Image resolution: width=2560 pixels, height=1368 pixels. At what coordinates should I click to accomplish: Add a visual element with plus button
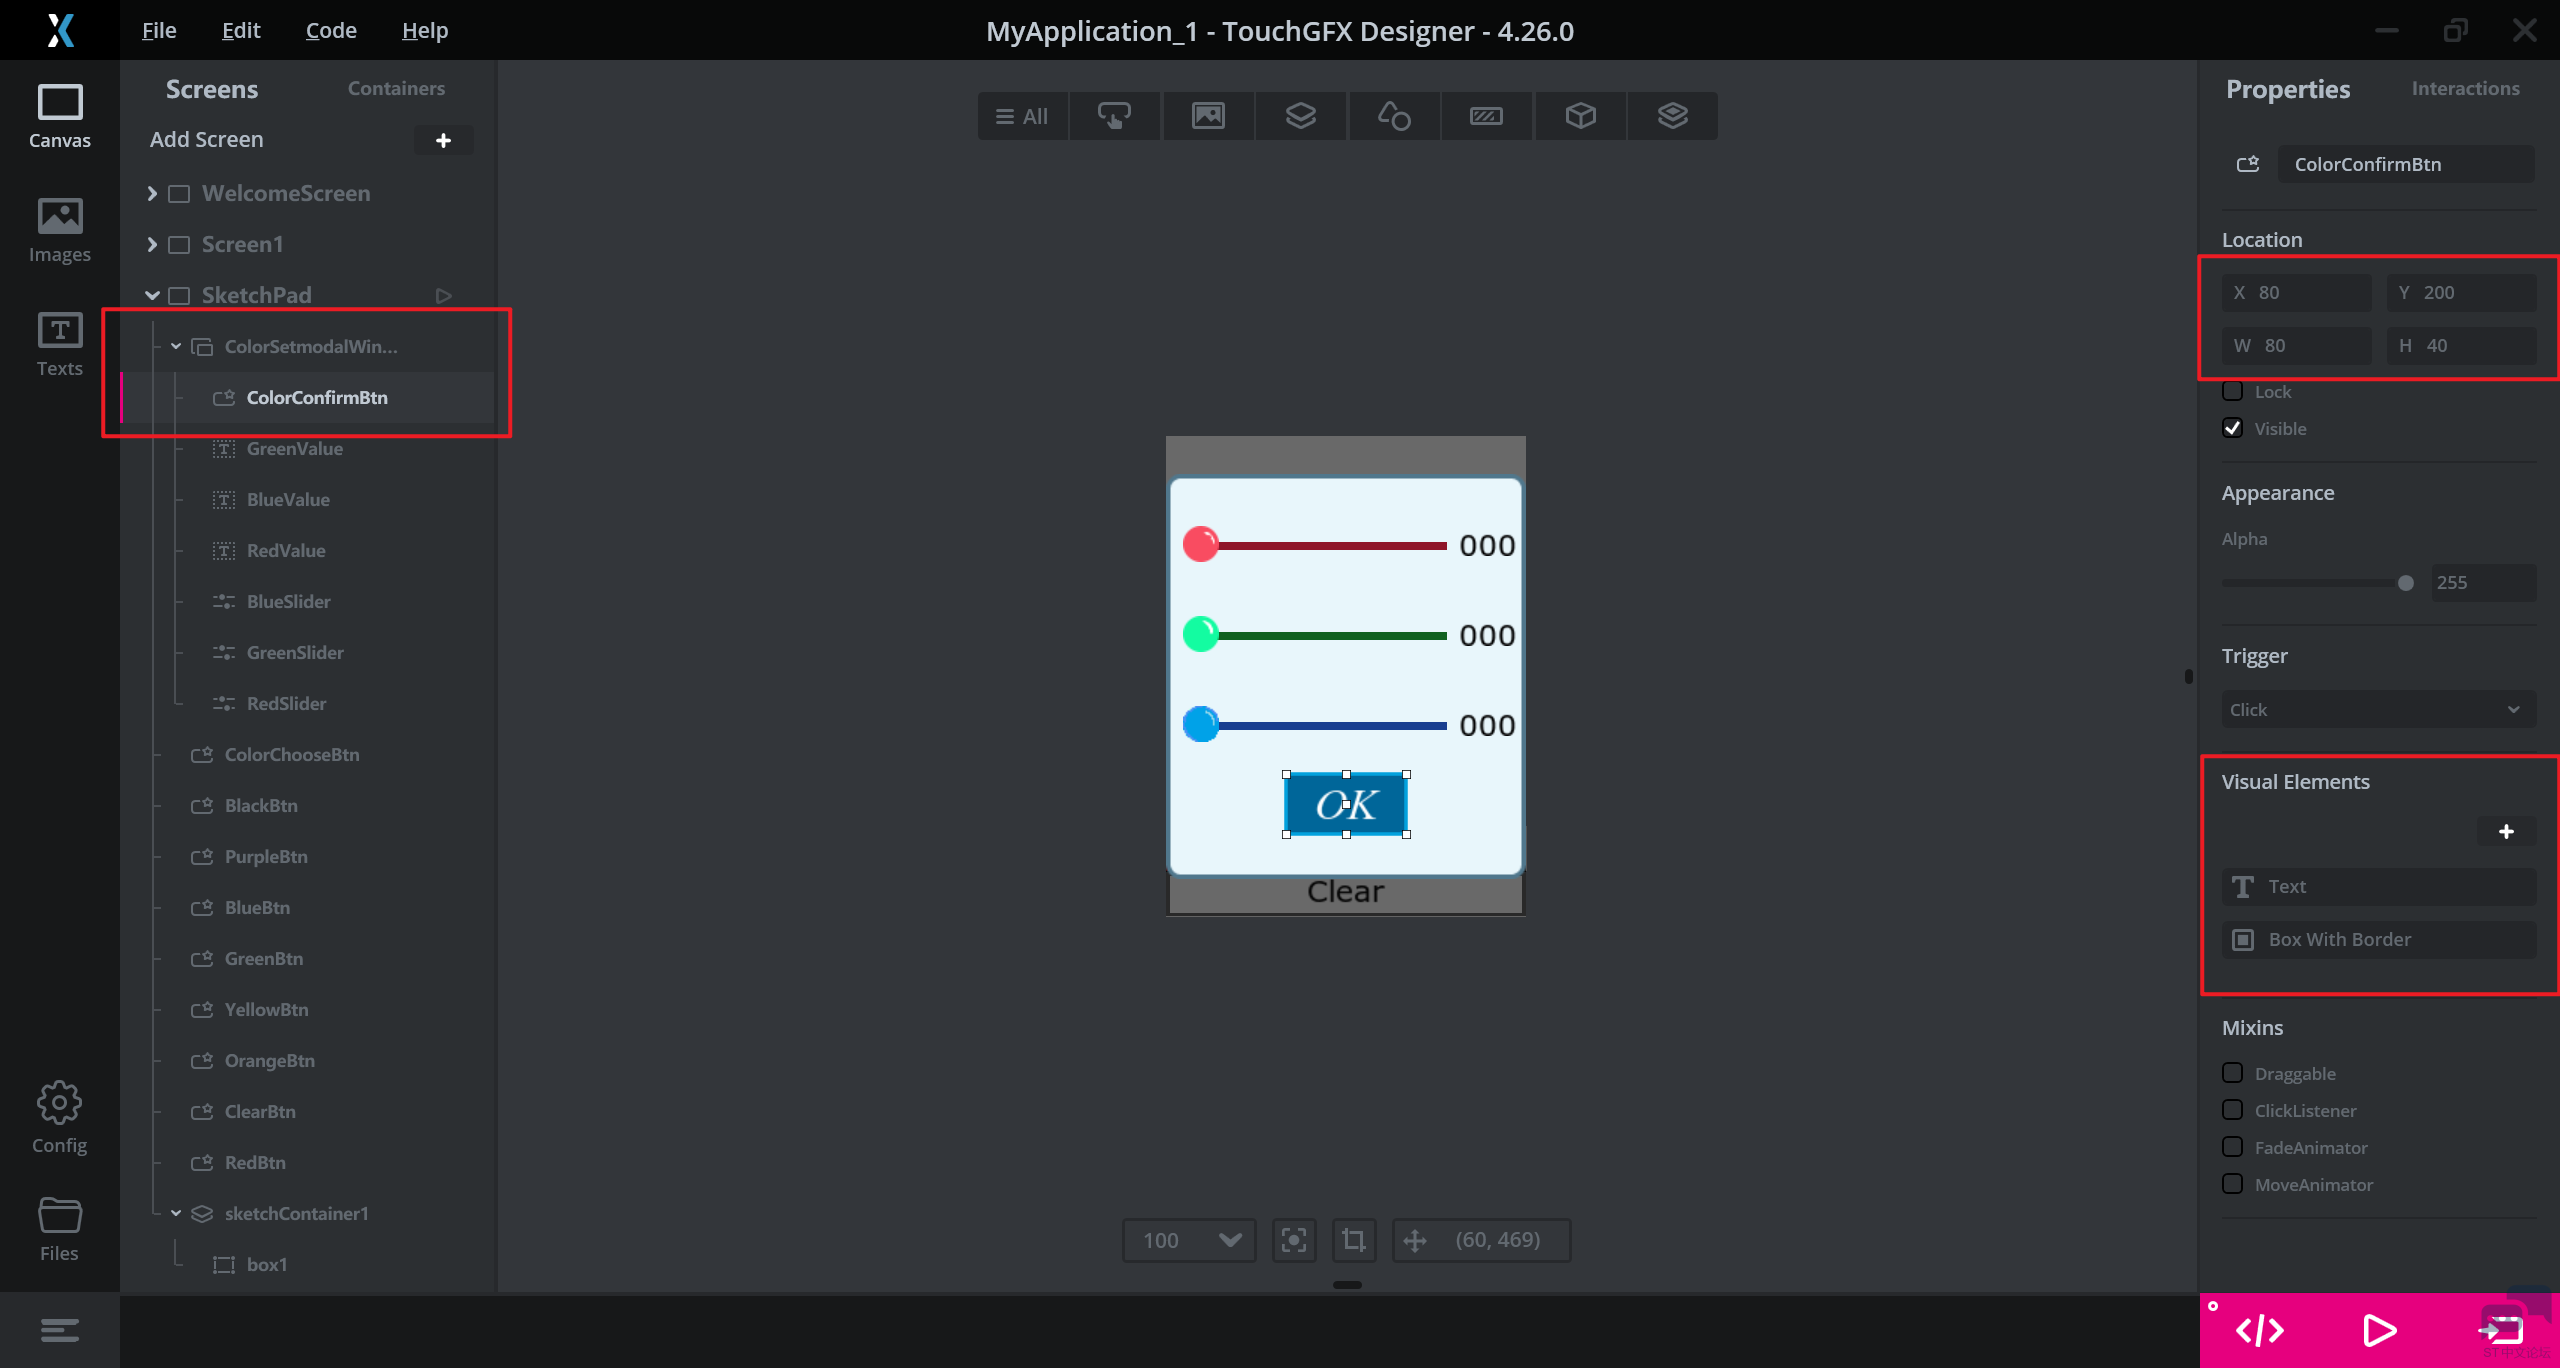coord(2505,832)
